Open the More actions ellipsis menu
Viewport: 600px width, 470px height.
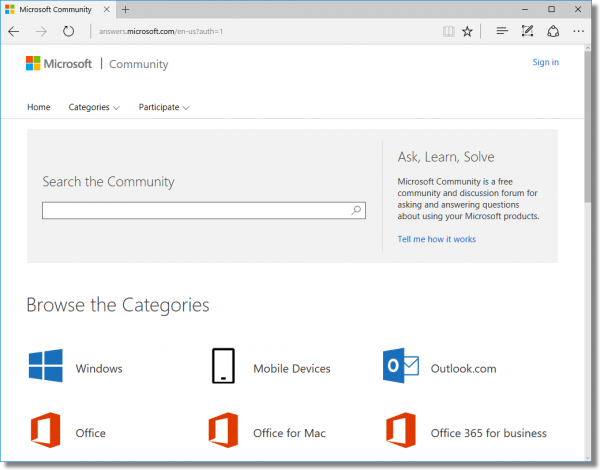click(579, 31)
